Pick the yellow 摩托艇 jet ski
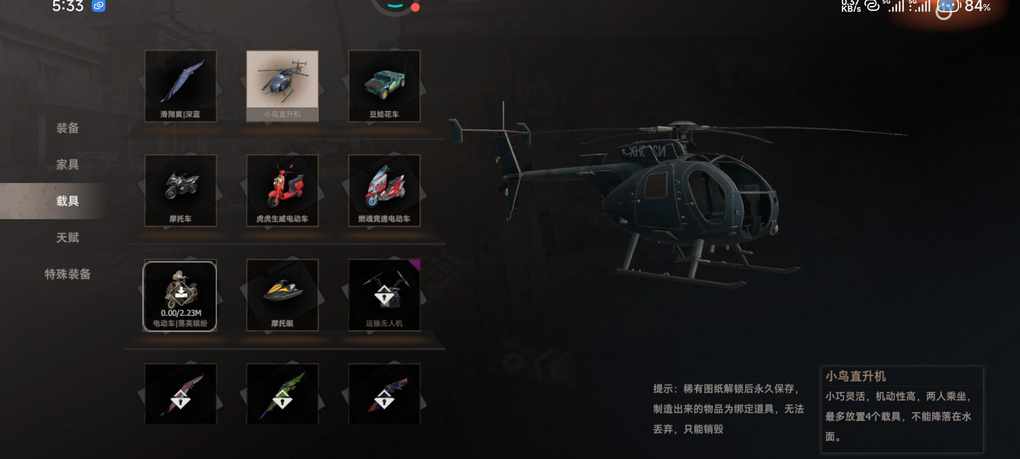Image resolution: width=1020 pixels, height=459 pixels. point(282,295)
